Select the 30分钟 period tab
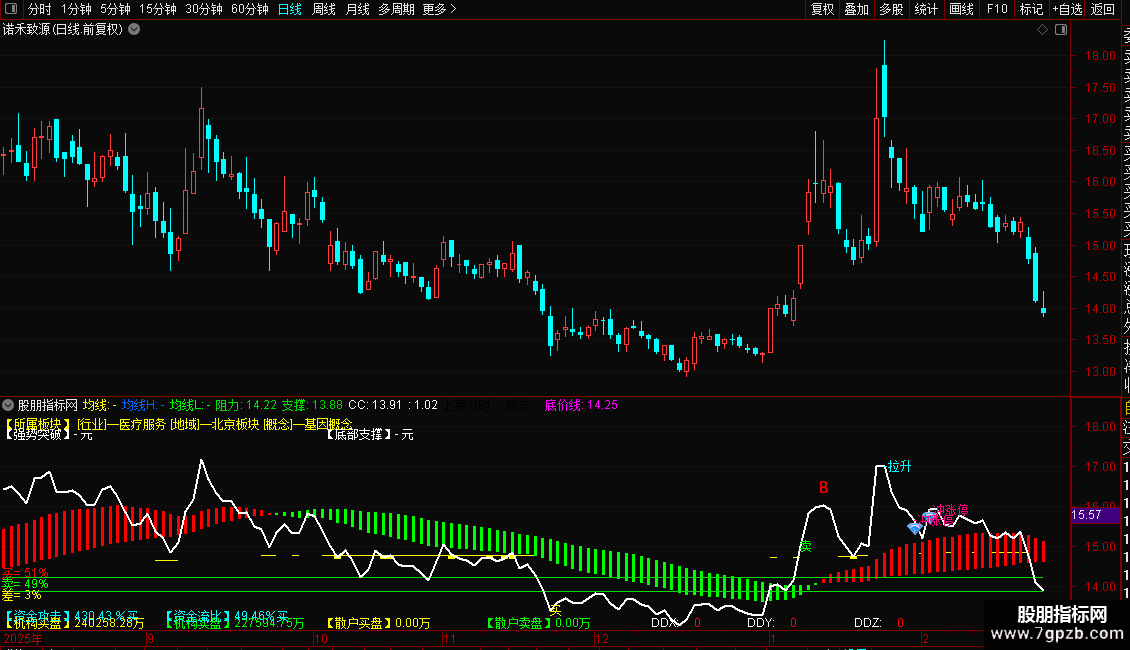The image size is (1130, 650). coord(204,9)
